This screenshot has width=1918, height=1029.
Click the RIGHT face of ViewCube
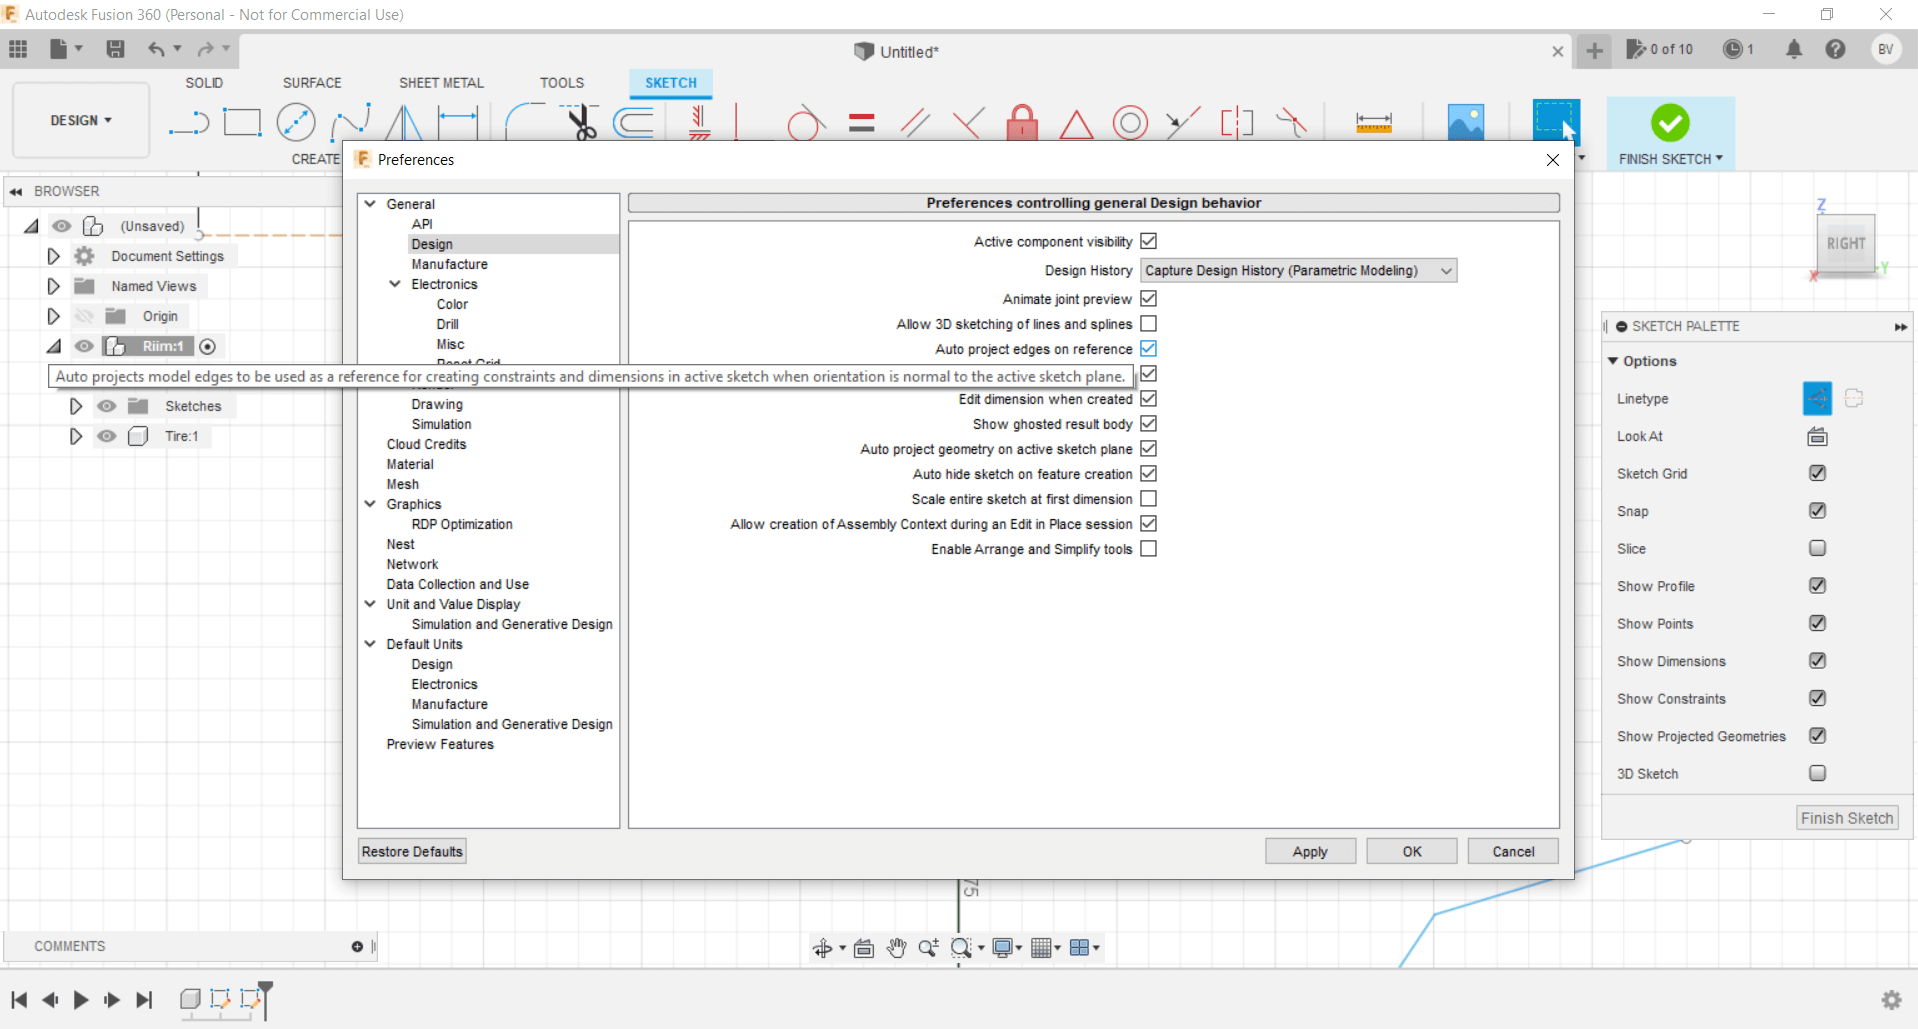coord(1845,243)
